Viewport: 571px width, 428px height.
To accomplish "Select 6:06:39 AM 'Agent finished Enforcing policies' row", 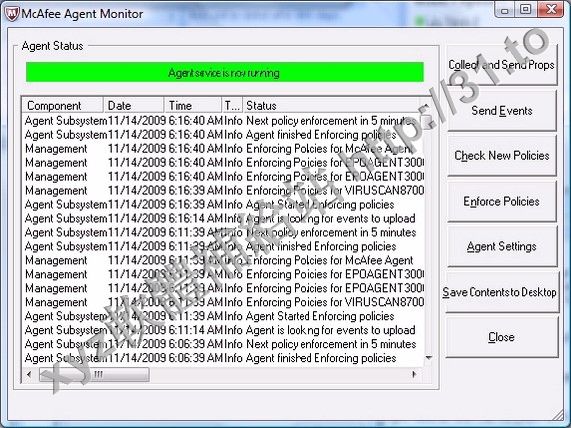I will point(224,358).
